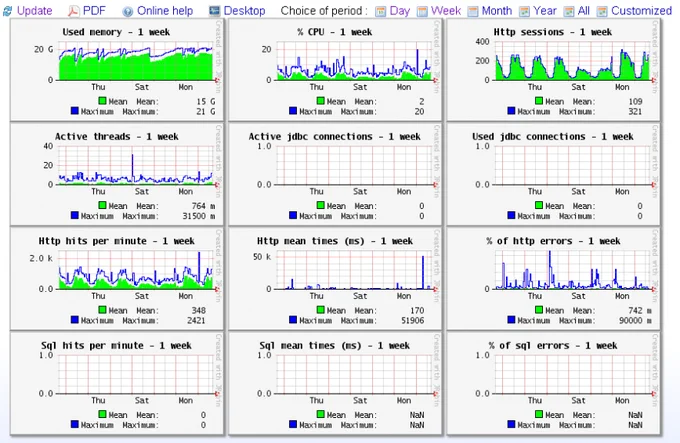Click the Online help icon

pyautogui.click(x=127, y=11)
